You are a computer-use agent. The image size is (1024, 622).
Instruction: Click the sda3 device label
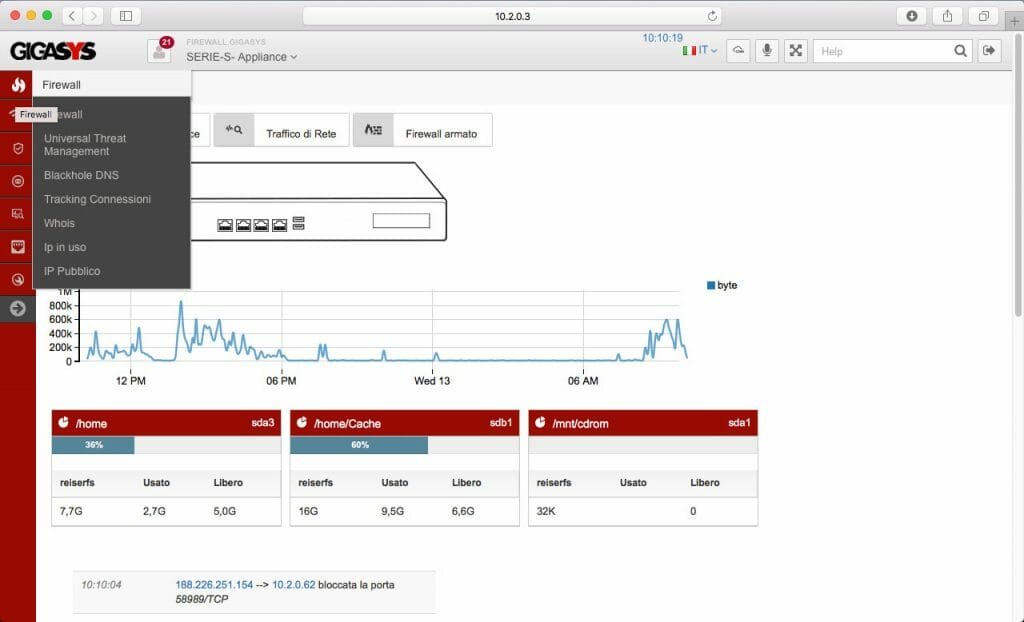point(263,423)
